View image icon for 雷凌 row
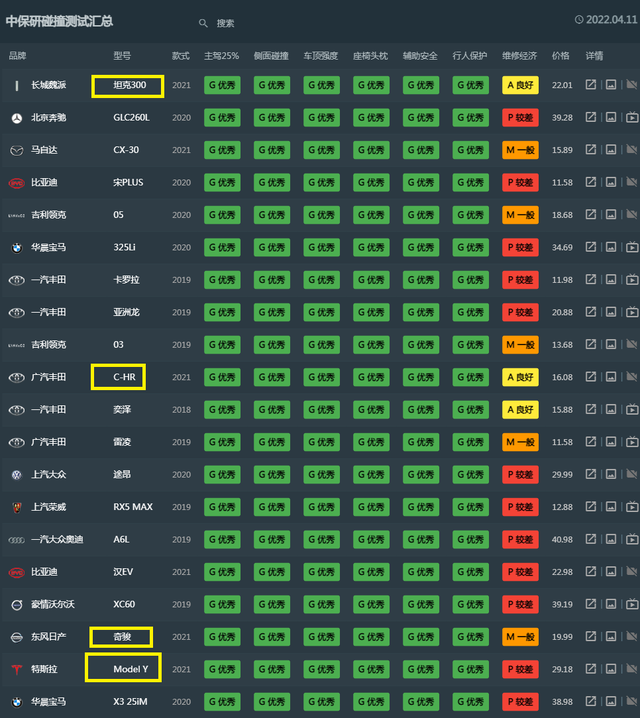The height and width of the screenshot is (718, 640). click(x=611, y=442)
